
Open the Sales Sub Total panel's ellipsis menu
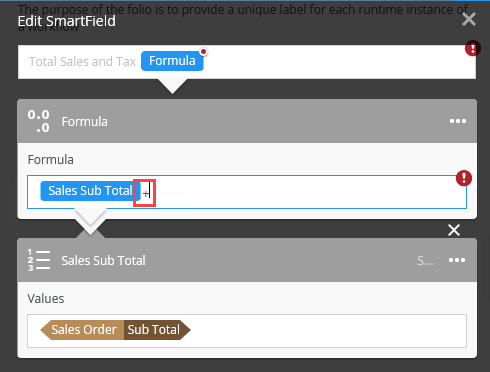457,260
